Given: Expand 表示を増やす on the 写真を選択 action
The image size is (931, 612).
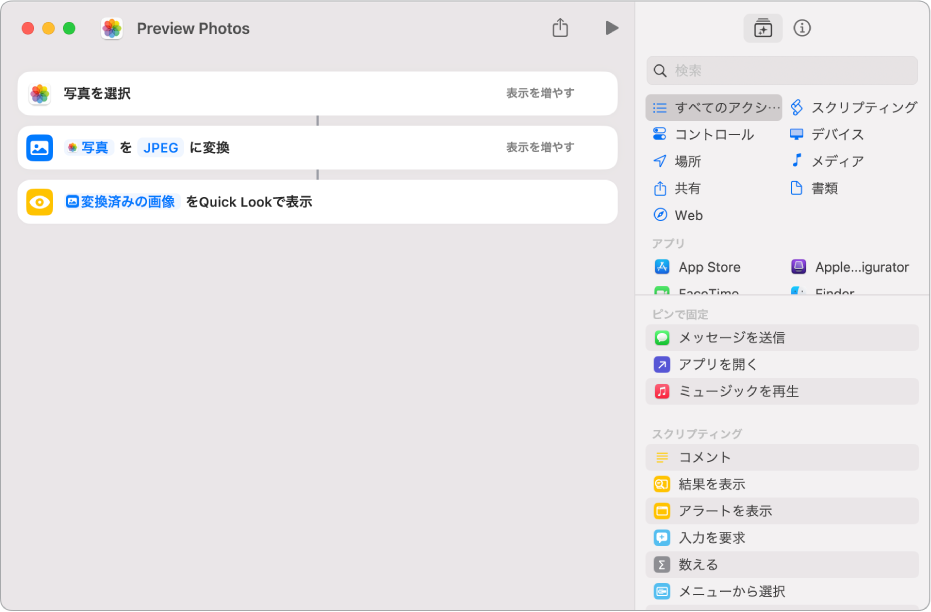Looking at the screenshot, I should (540, 93).
